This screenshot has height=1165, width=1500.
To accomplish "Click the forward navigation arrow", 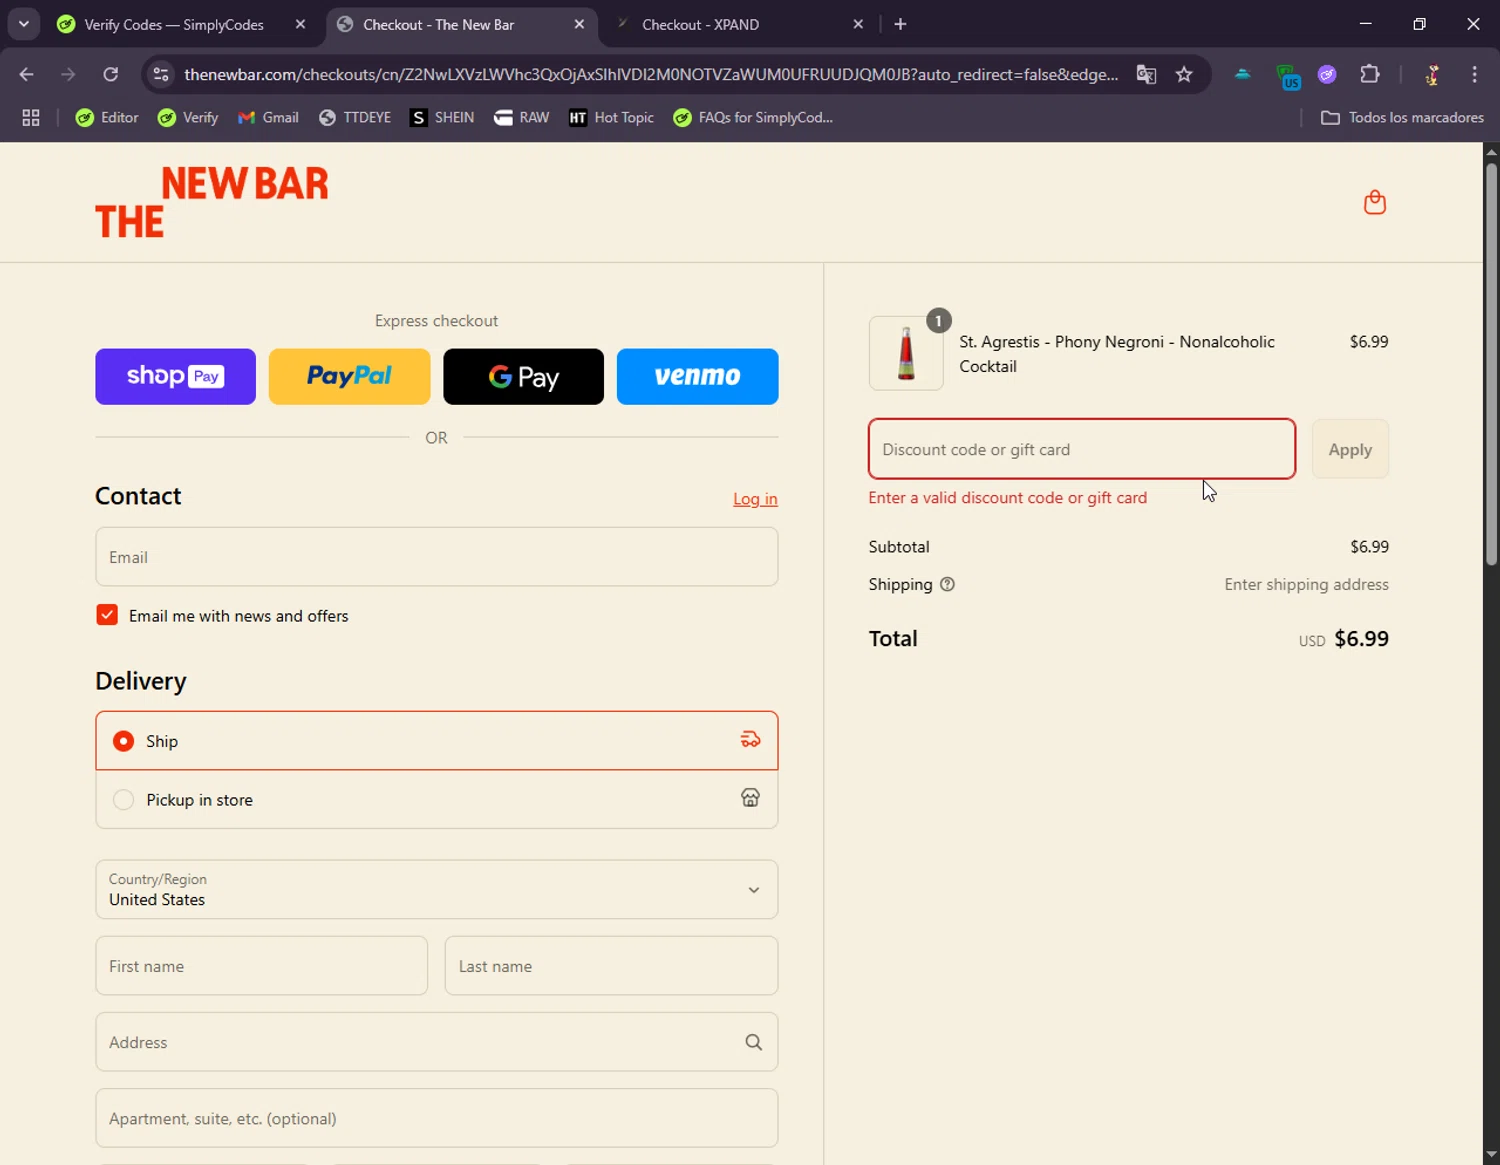I will [68, 74].
